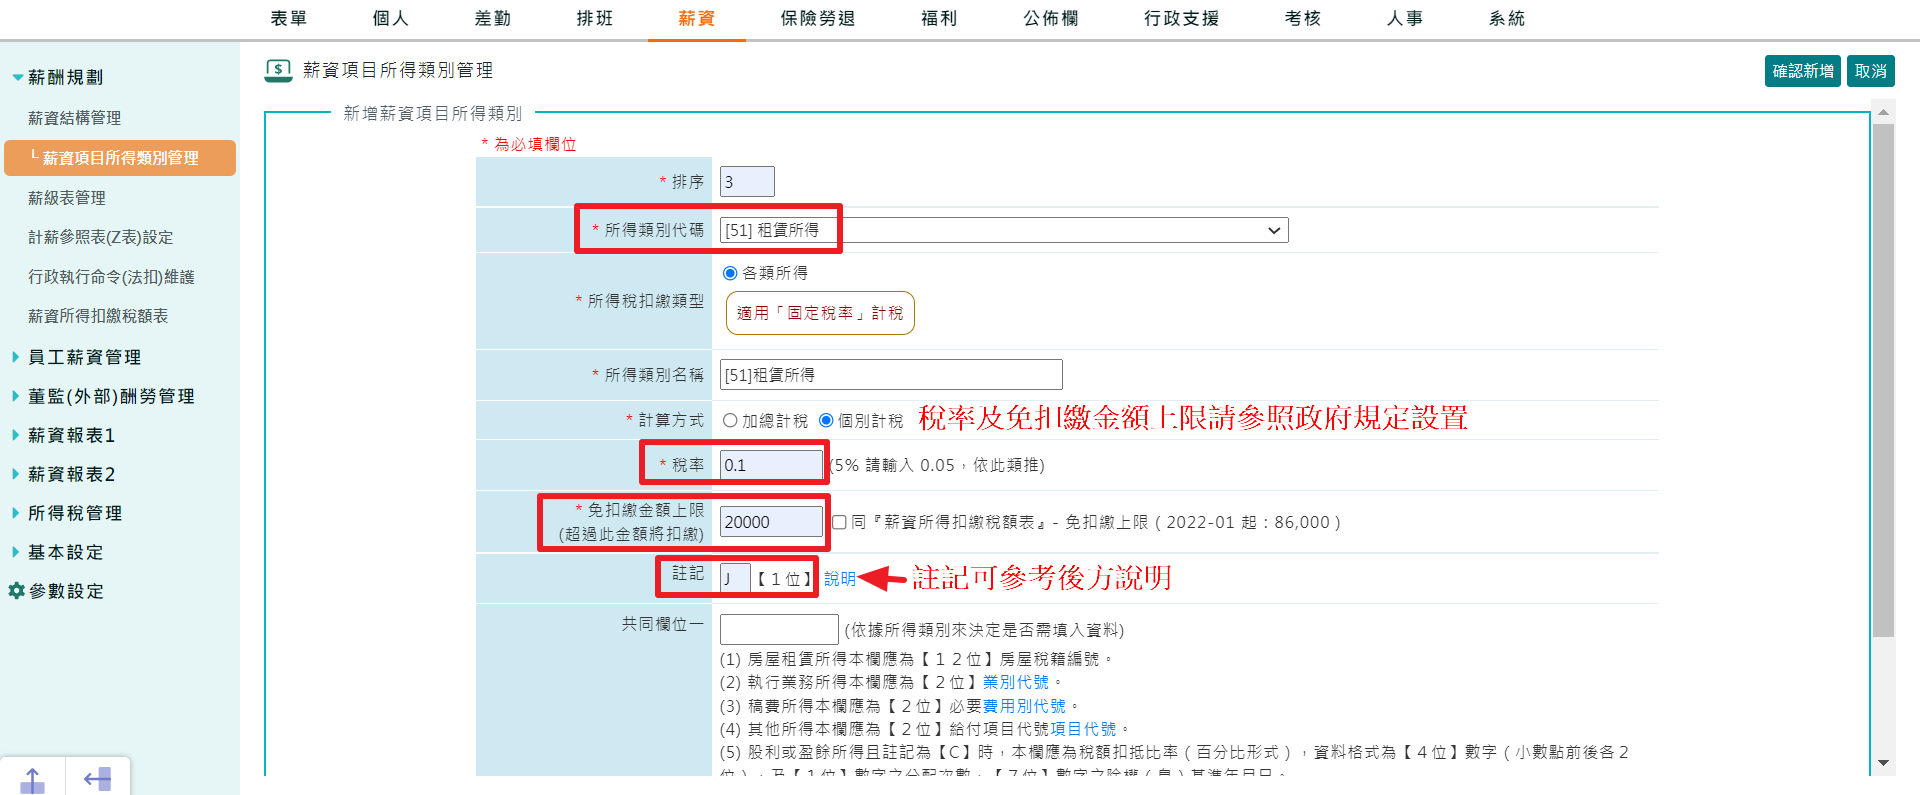Open the 說明 link next to 註記
Image resolution: width=1920 pixels, height=795 pixels.
840,579
